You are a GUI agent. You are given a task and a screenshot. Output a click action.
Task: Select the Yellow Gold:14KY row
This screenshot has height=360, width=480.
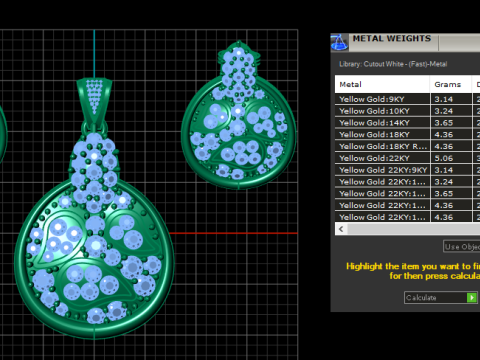pyautogui.click(x=407, y=123)
